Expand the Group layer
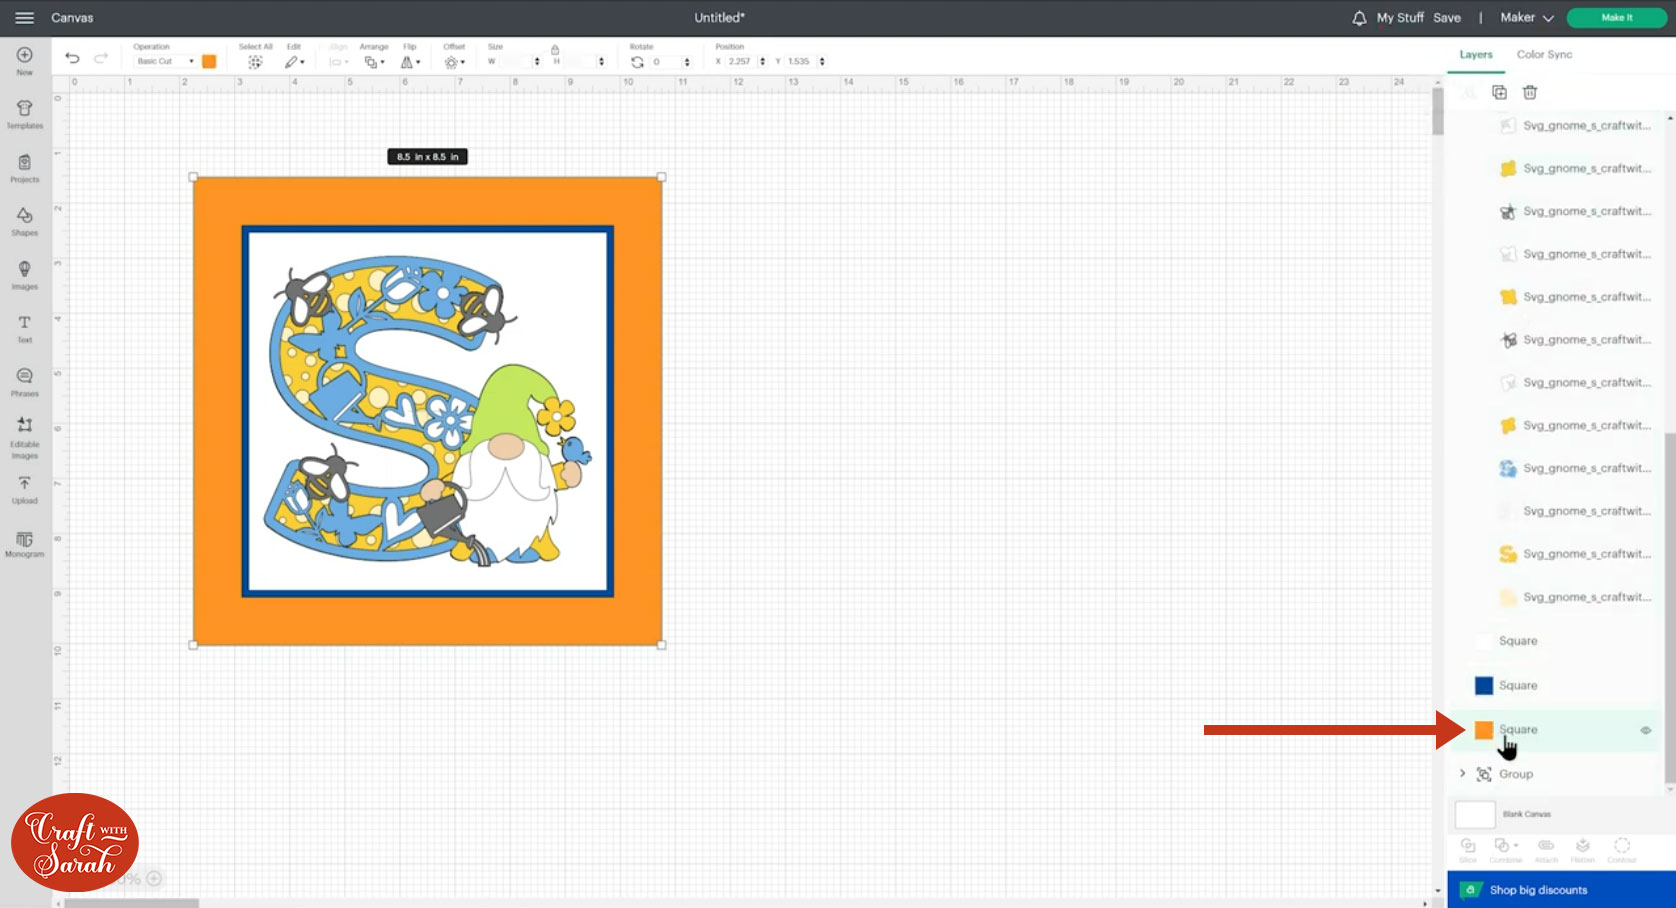Image resolution: width=1676 pixels, height=908 pixels. (x=1462, y=774)
